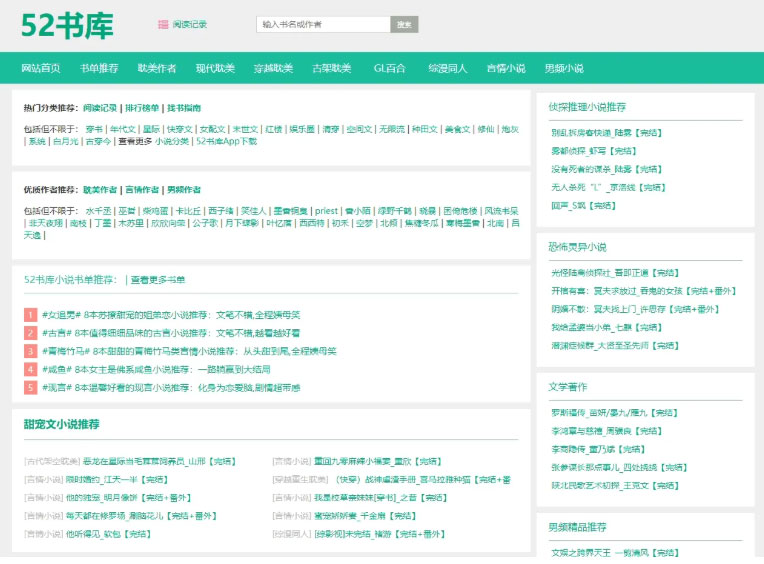Open novel 他听得见_软包
Image resolution: width=764 pixels, height=564 pixels.
pos(108,534)
